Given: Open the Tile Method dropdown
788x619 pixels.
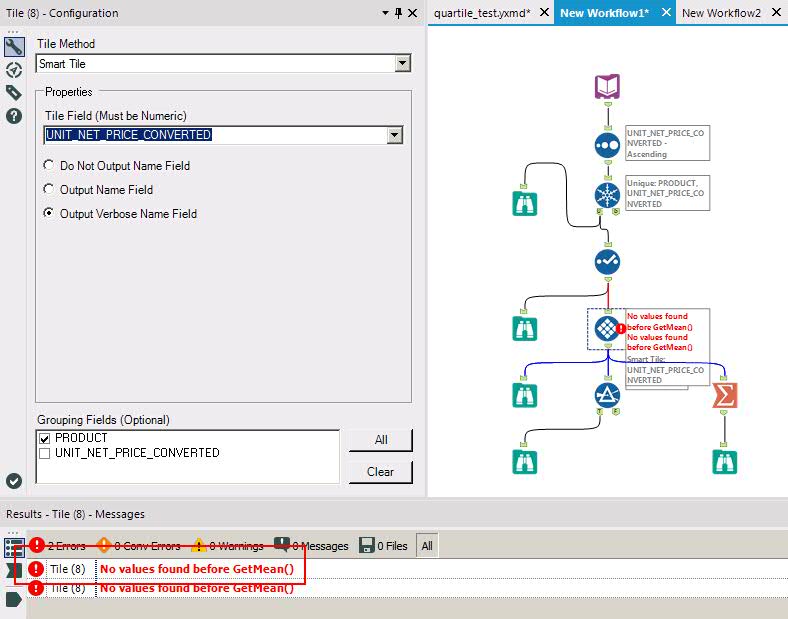Looking at the screenshot, I should [x=402, y=63].
